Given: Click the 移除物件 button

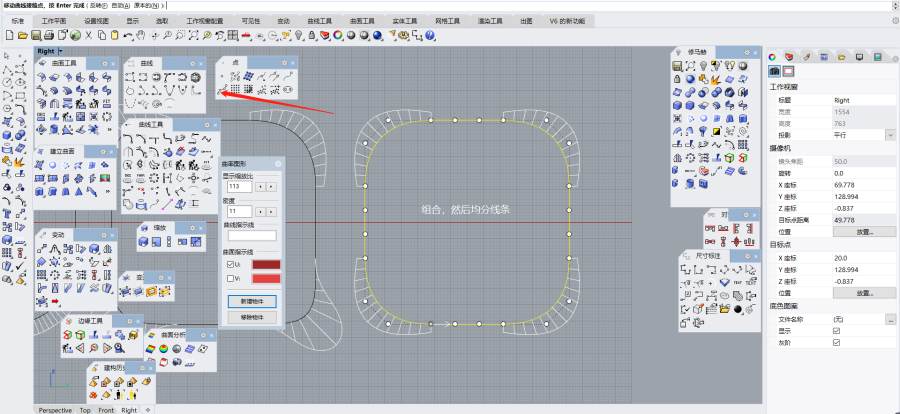Looking at the screenshot, I should tap(251, 316).
